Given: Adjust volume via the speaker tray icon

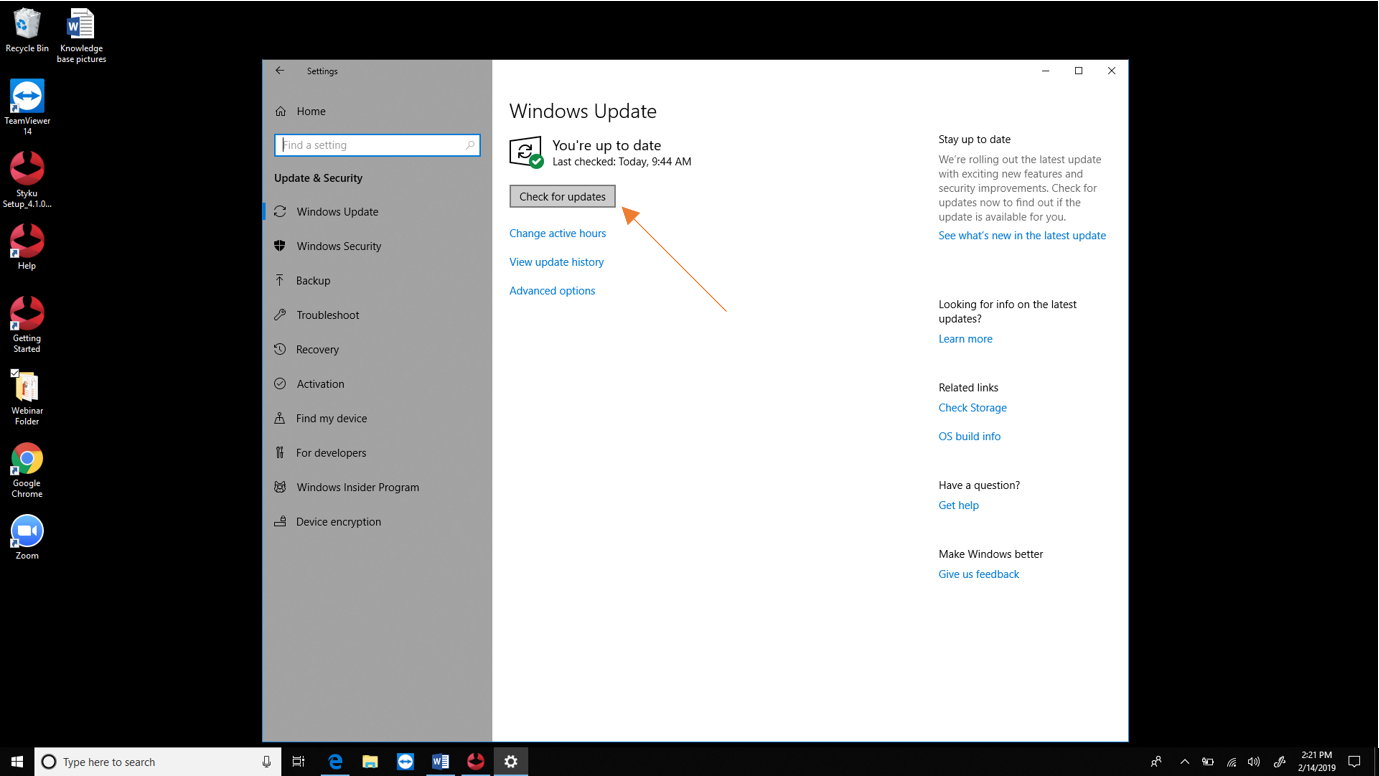Looking at the screenshot, I should point(1254,762).
